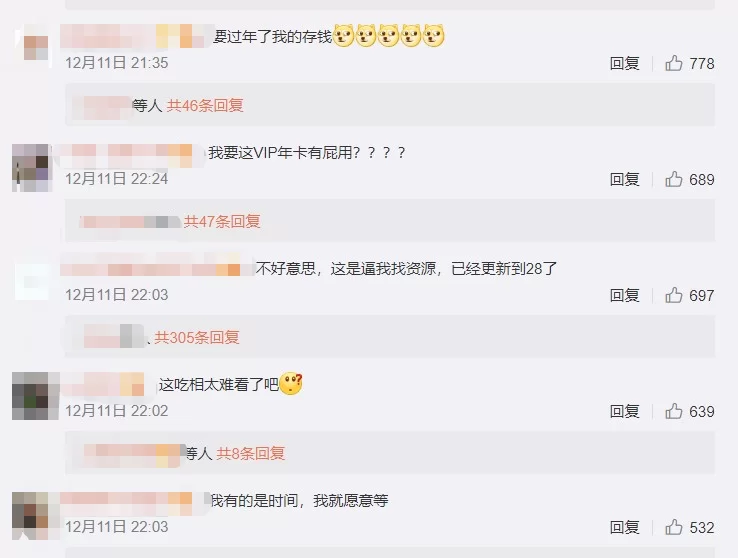This screenshot has height=558, width=738.
Task: Open avatar of the 22:24 commenter
Action: point(31,167)
